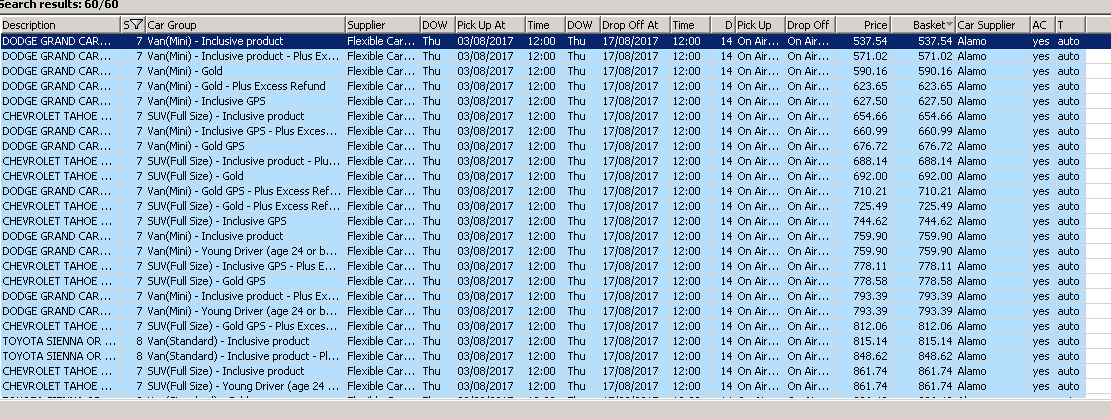
Task: Select the SUV(Full Size) - Inclusive GPS cell
Action: point(245,221)
